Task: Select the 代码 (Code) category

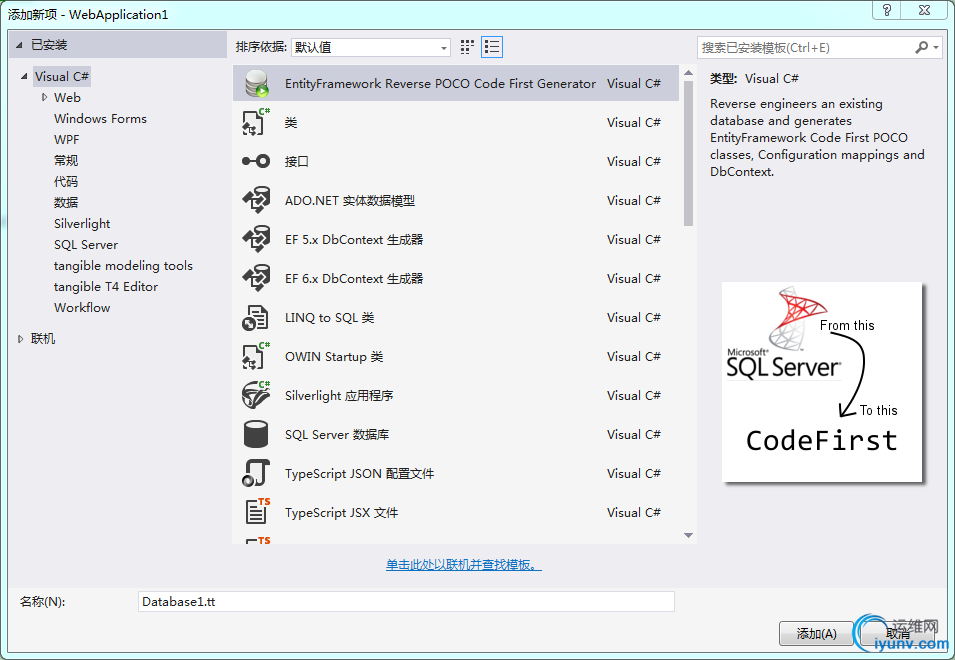Action: [66, 181]
